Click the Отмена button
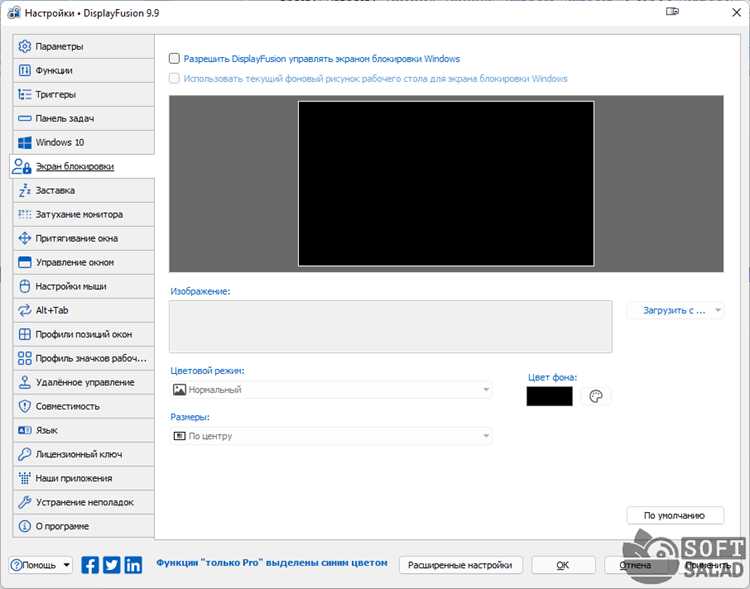Screen dimensions: 750x589 tap(636, 565)
